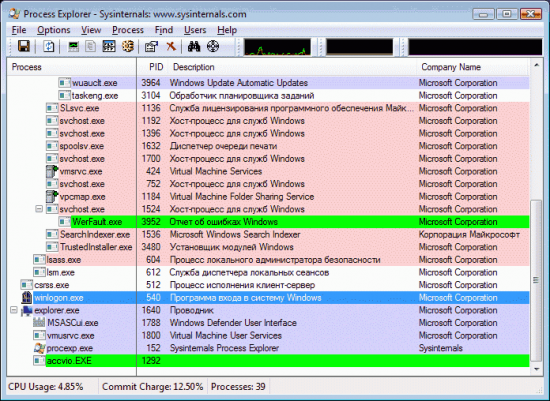Click 'Windows Defender User Interface' description
The height and width of the screenshot is (401, 550).
(x=233, y=323)
